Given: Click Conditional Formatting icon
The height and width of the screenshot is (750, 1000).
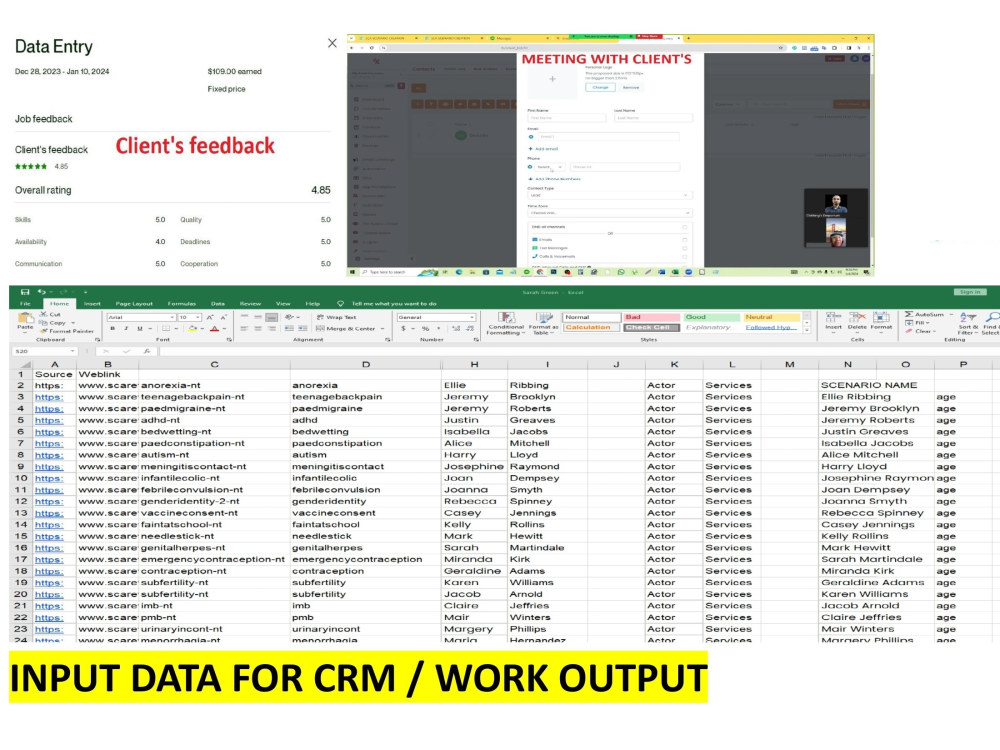Looking at the screenshot, I should tap(507, 318).
